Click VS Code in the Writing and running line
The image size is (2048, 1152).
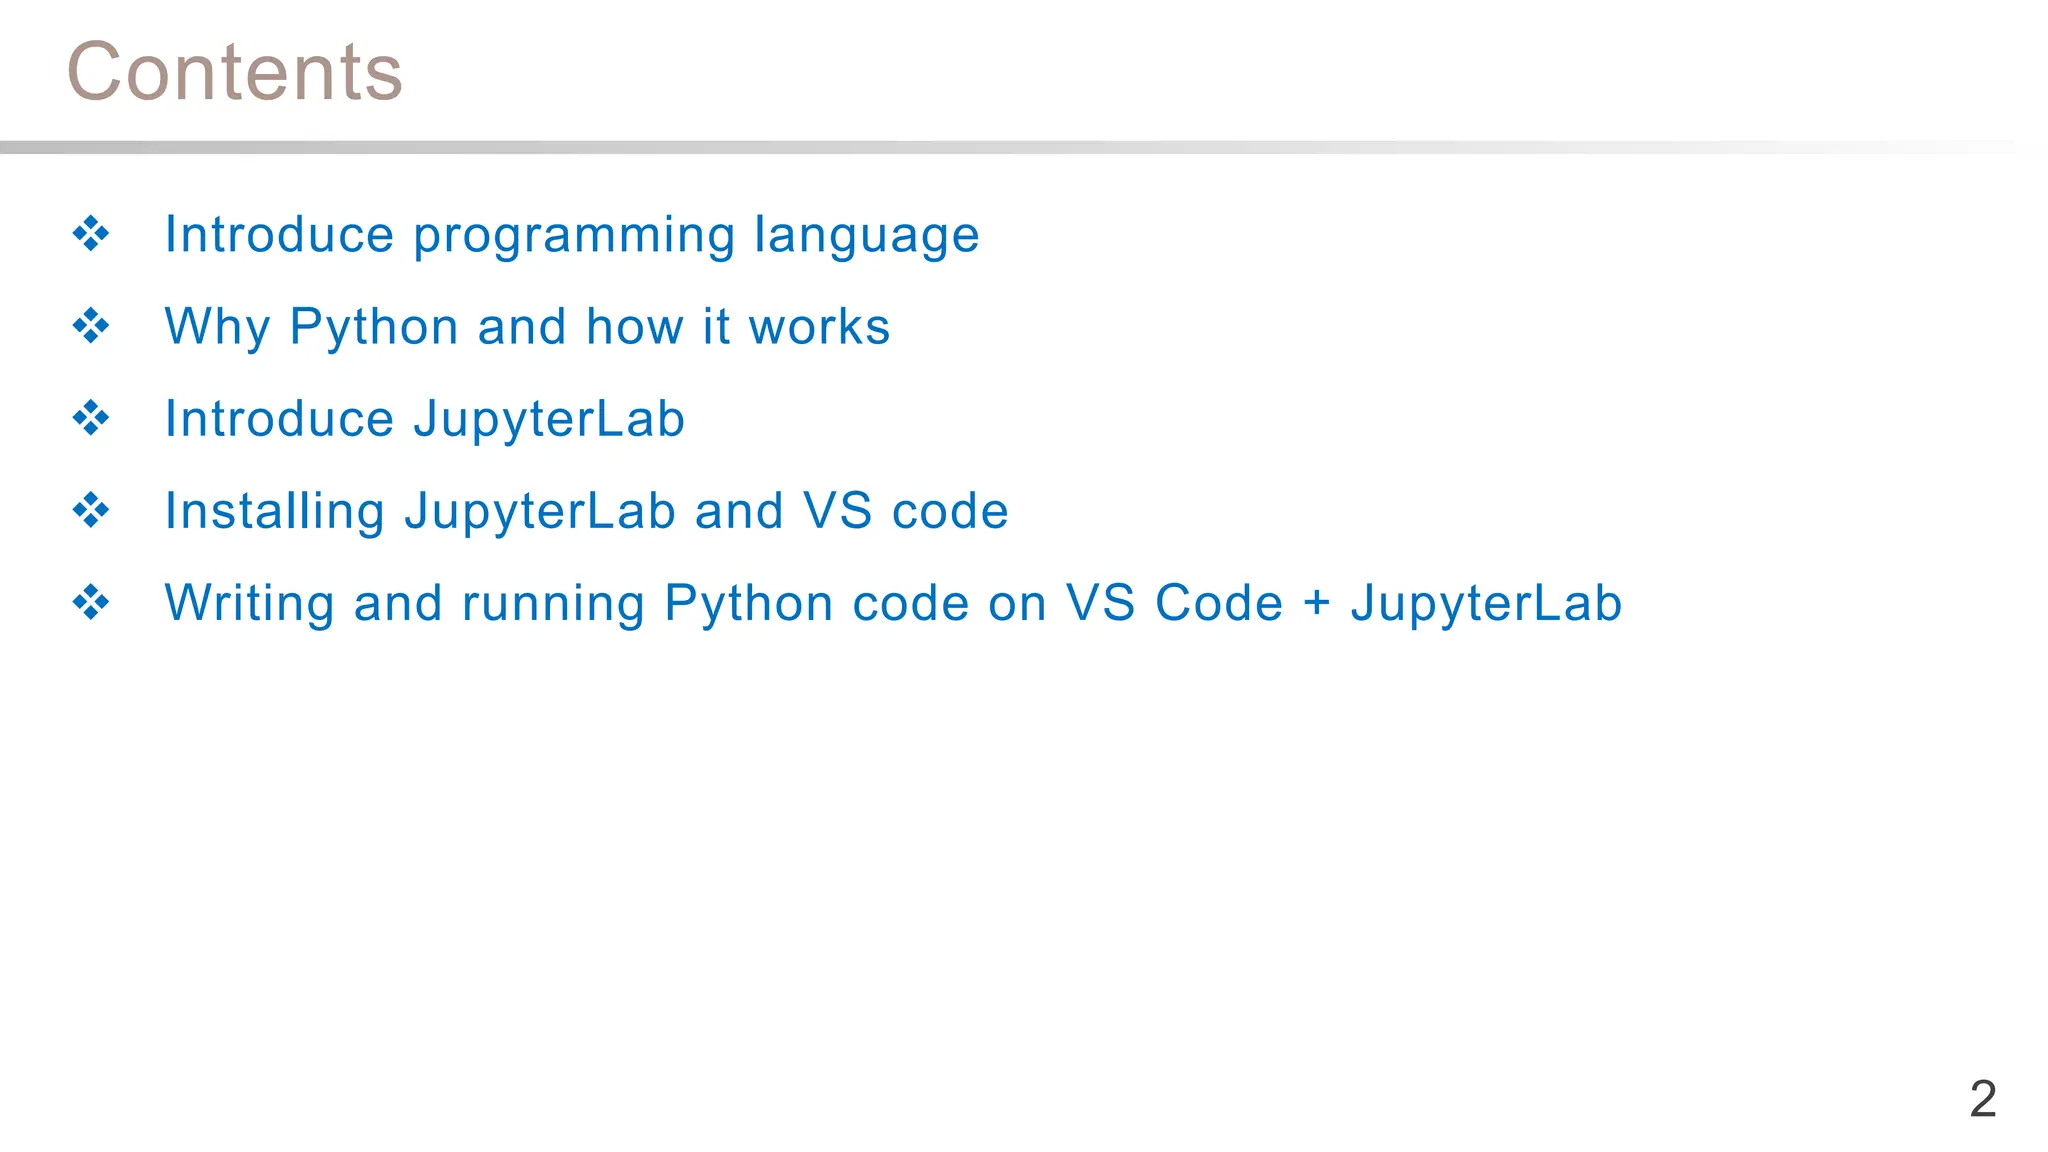1174,604
